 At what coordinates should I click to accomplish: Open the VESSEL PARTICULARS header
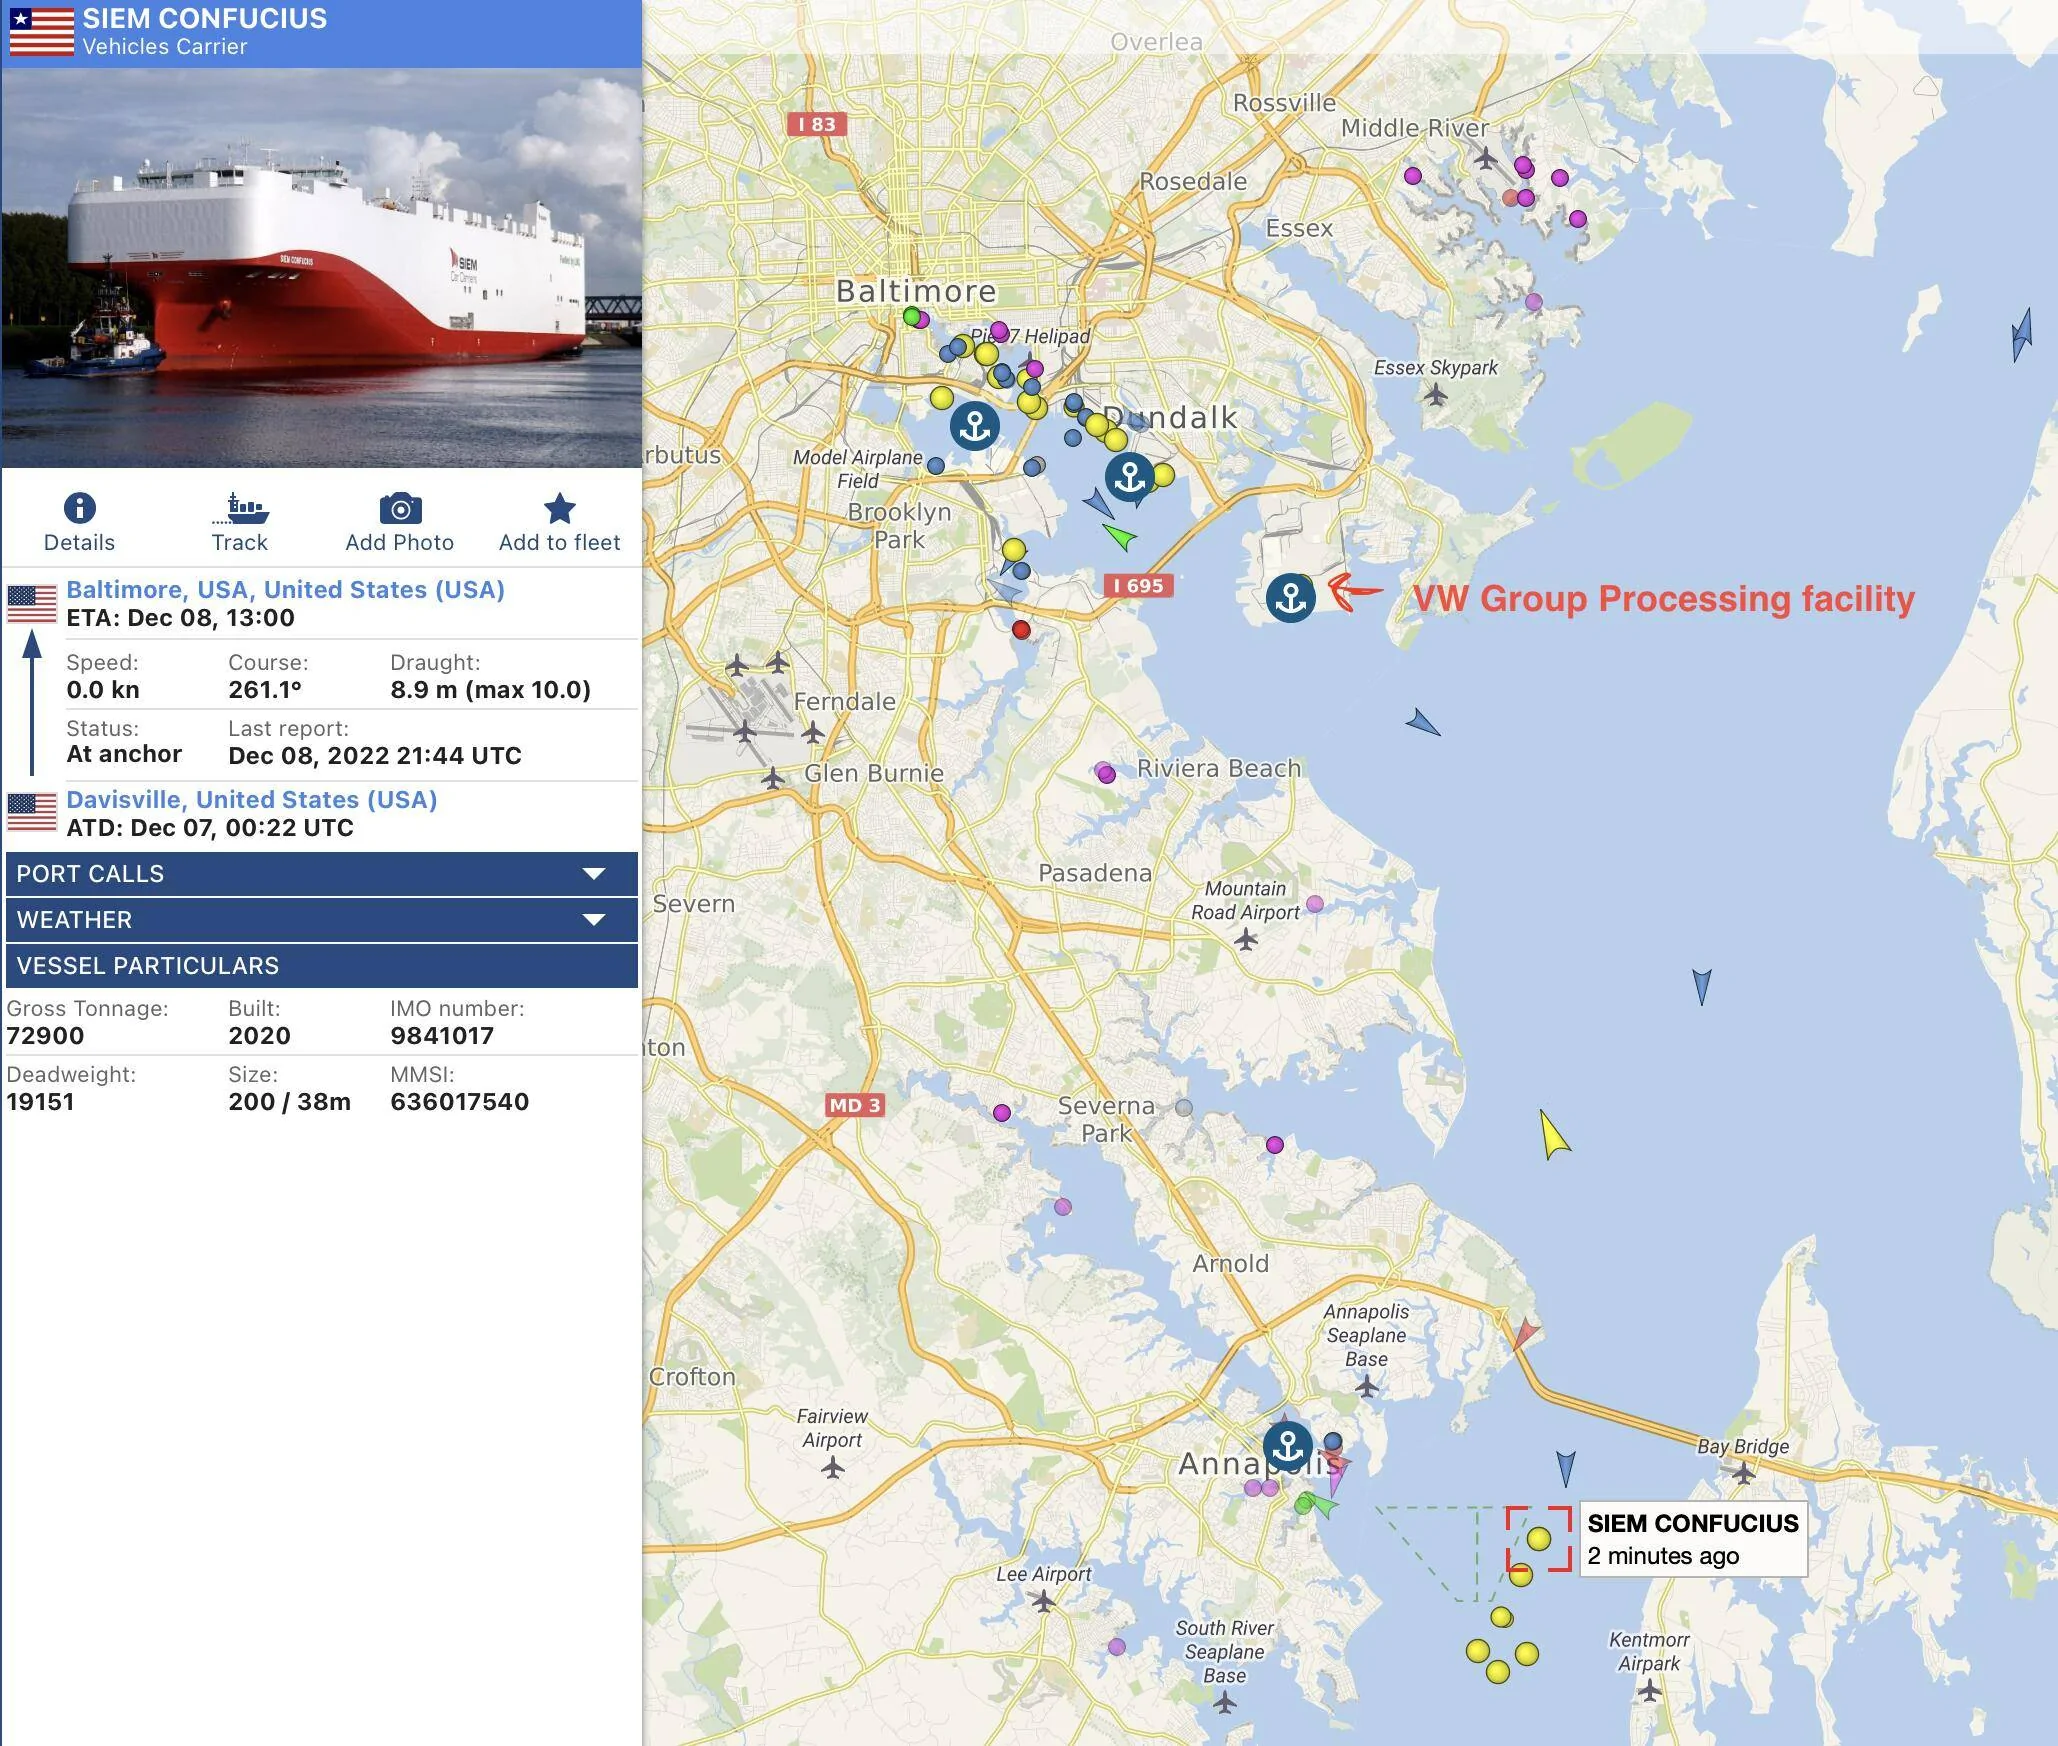[321, 966]
